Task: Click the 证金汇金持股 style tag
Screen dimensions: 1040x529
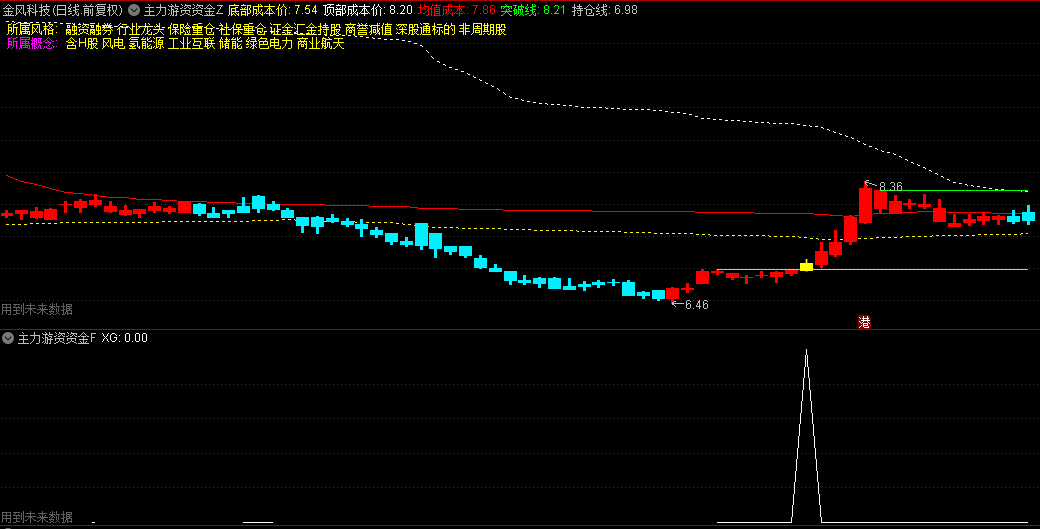Action: pos(305,30)
